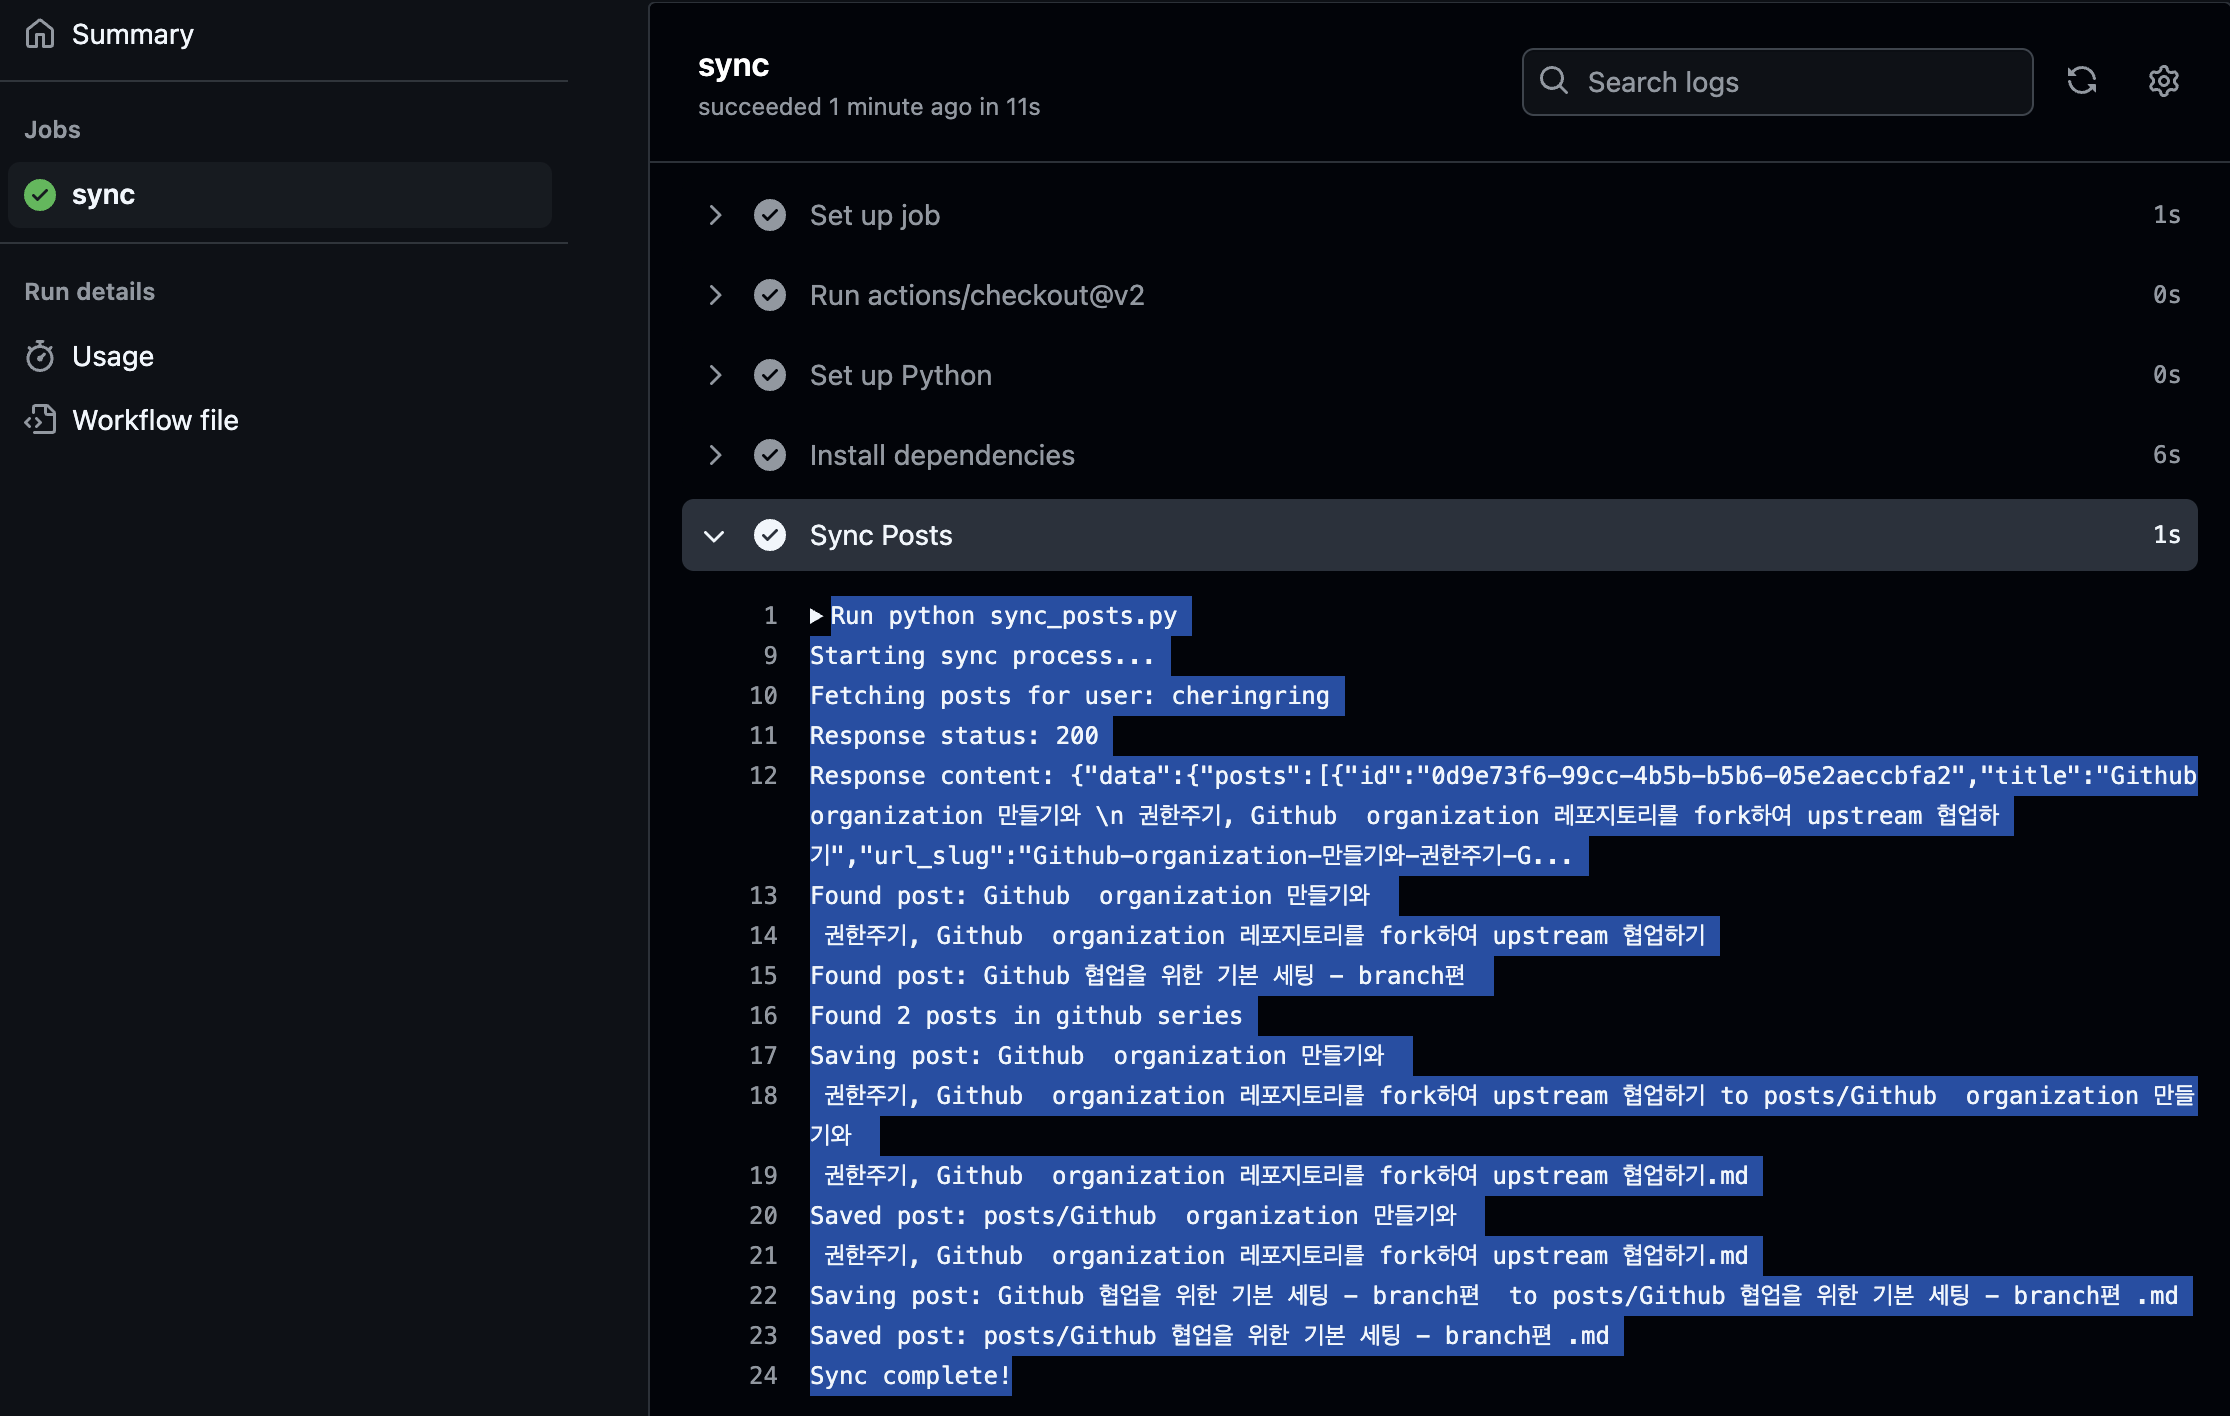Open the Workflow file link
Screen dimensions: 2230x1416
click(155, 420)
